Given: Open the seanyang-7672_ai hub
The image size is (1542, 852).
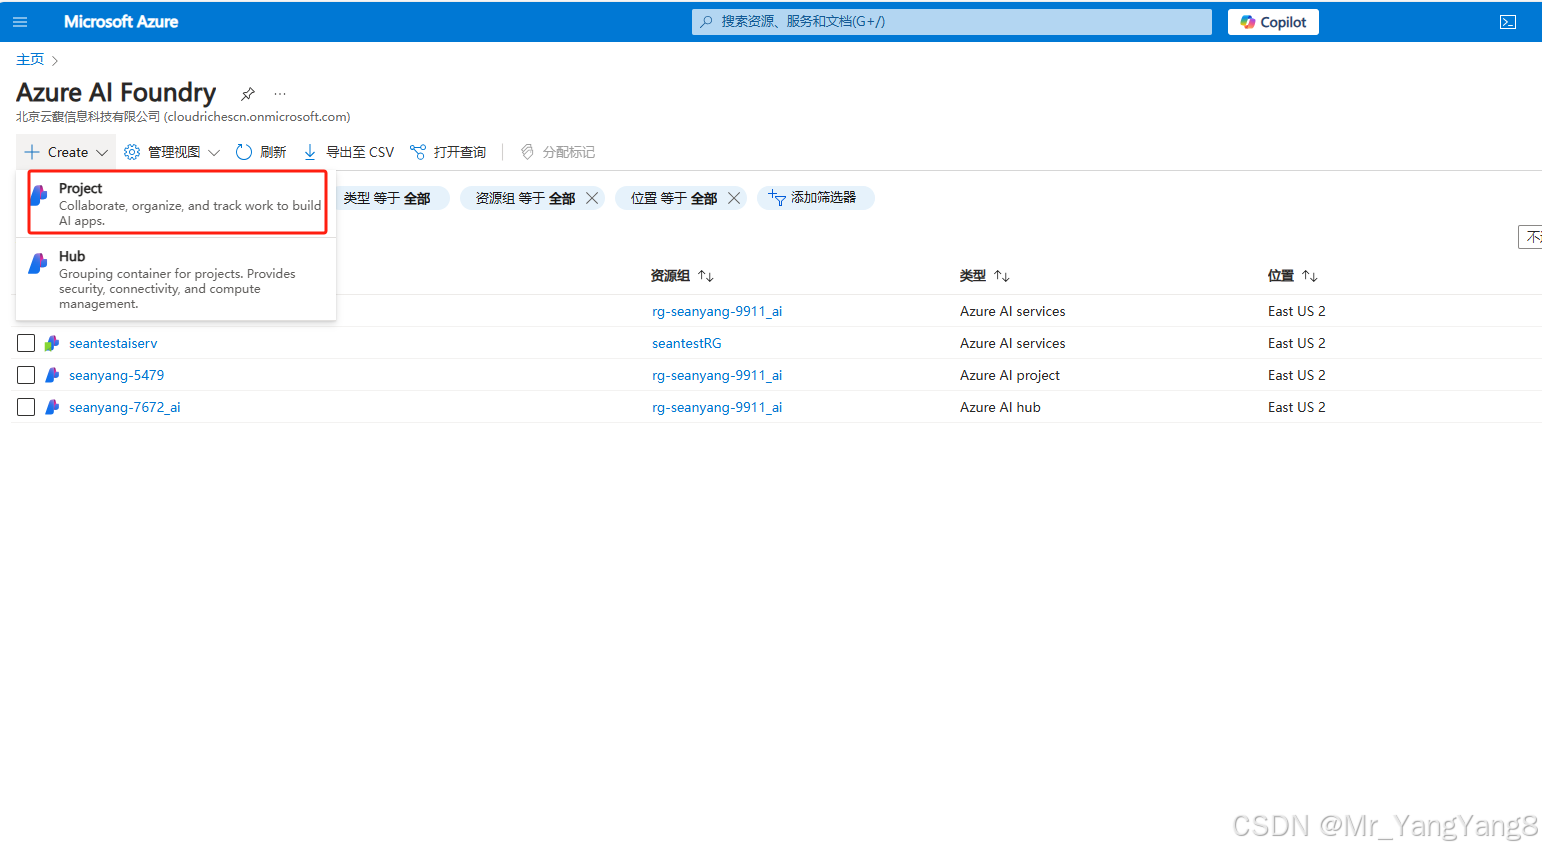Looking at the screenshot, I should point(124,407).
